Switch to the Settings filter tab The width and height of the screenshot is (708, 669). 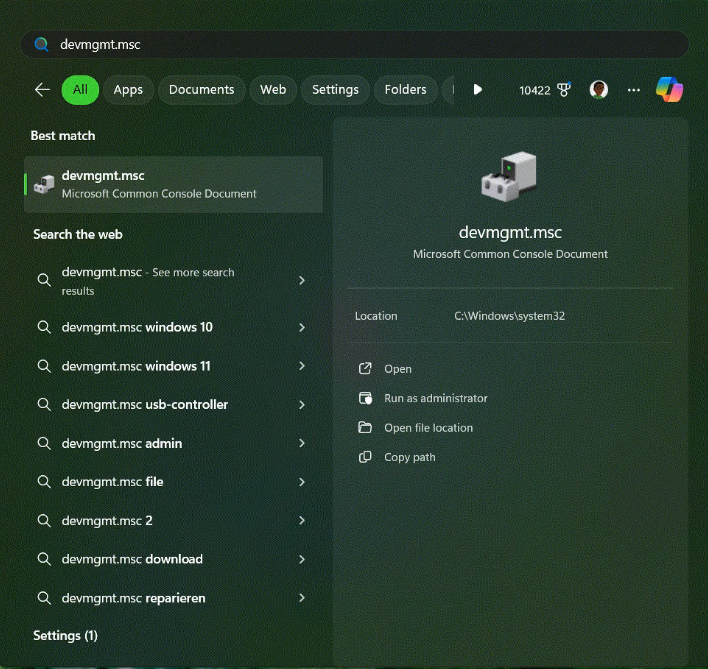(335, 89)
